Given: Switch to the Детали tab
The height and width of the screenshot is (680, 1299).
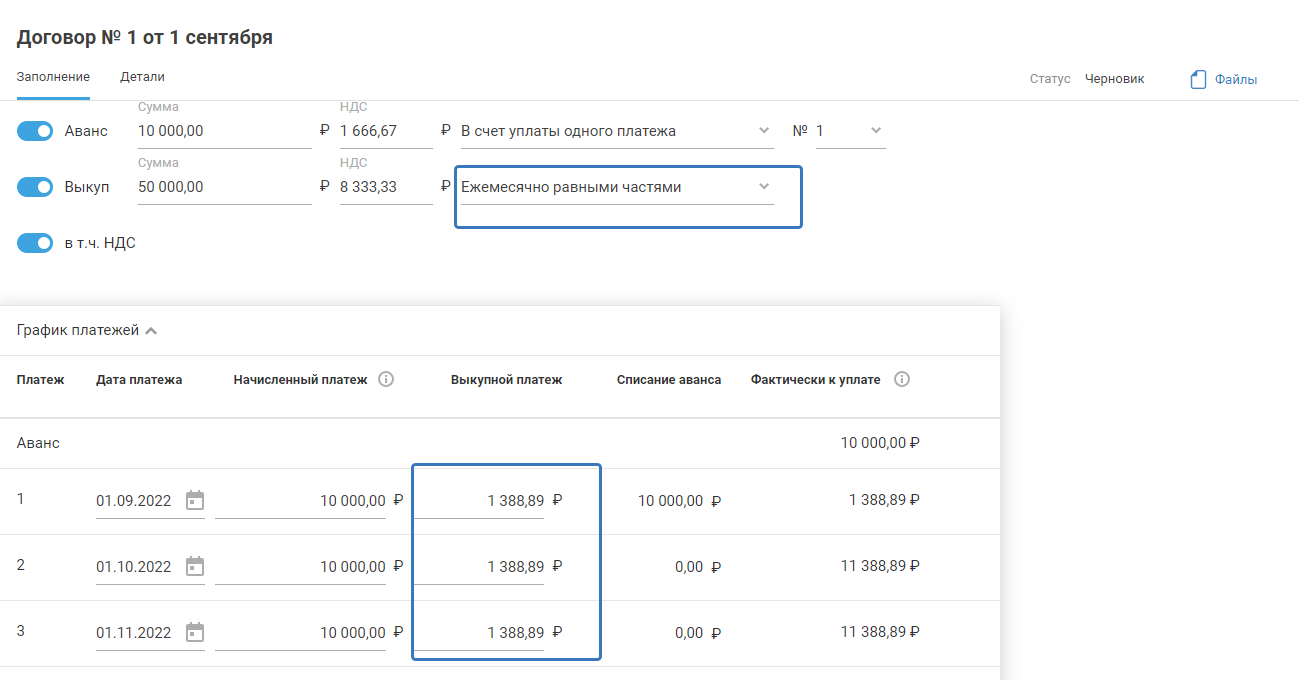Looking at the screenshot, I should pos(142,77).
